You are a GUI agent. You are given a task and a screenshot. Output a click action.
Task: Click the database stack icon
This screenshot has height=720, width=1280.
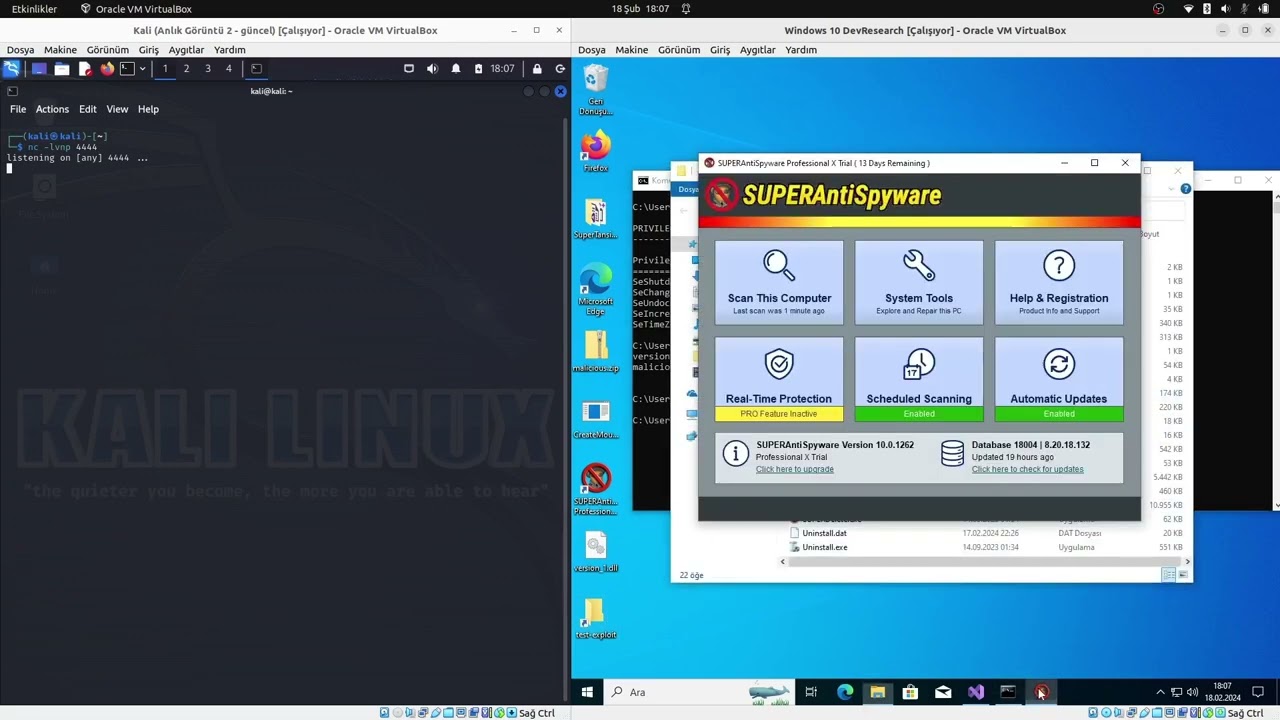pos(953,454)
